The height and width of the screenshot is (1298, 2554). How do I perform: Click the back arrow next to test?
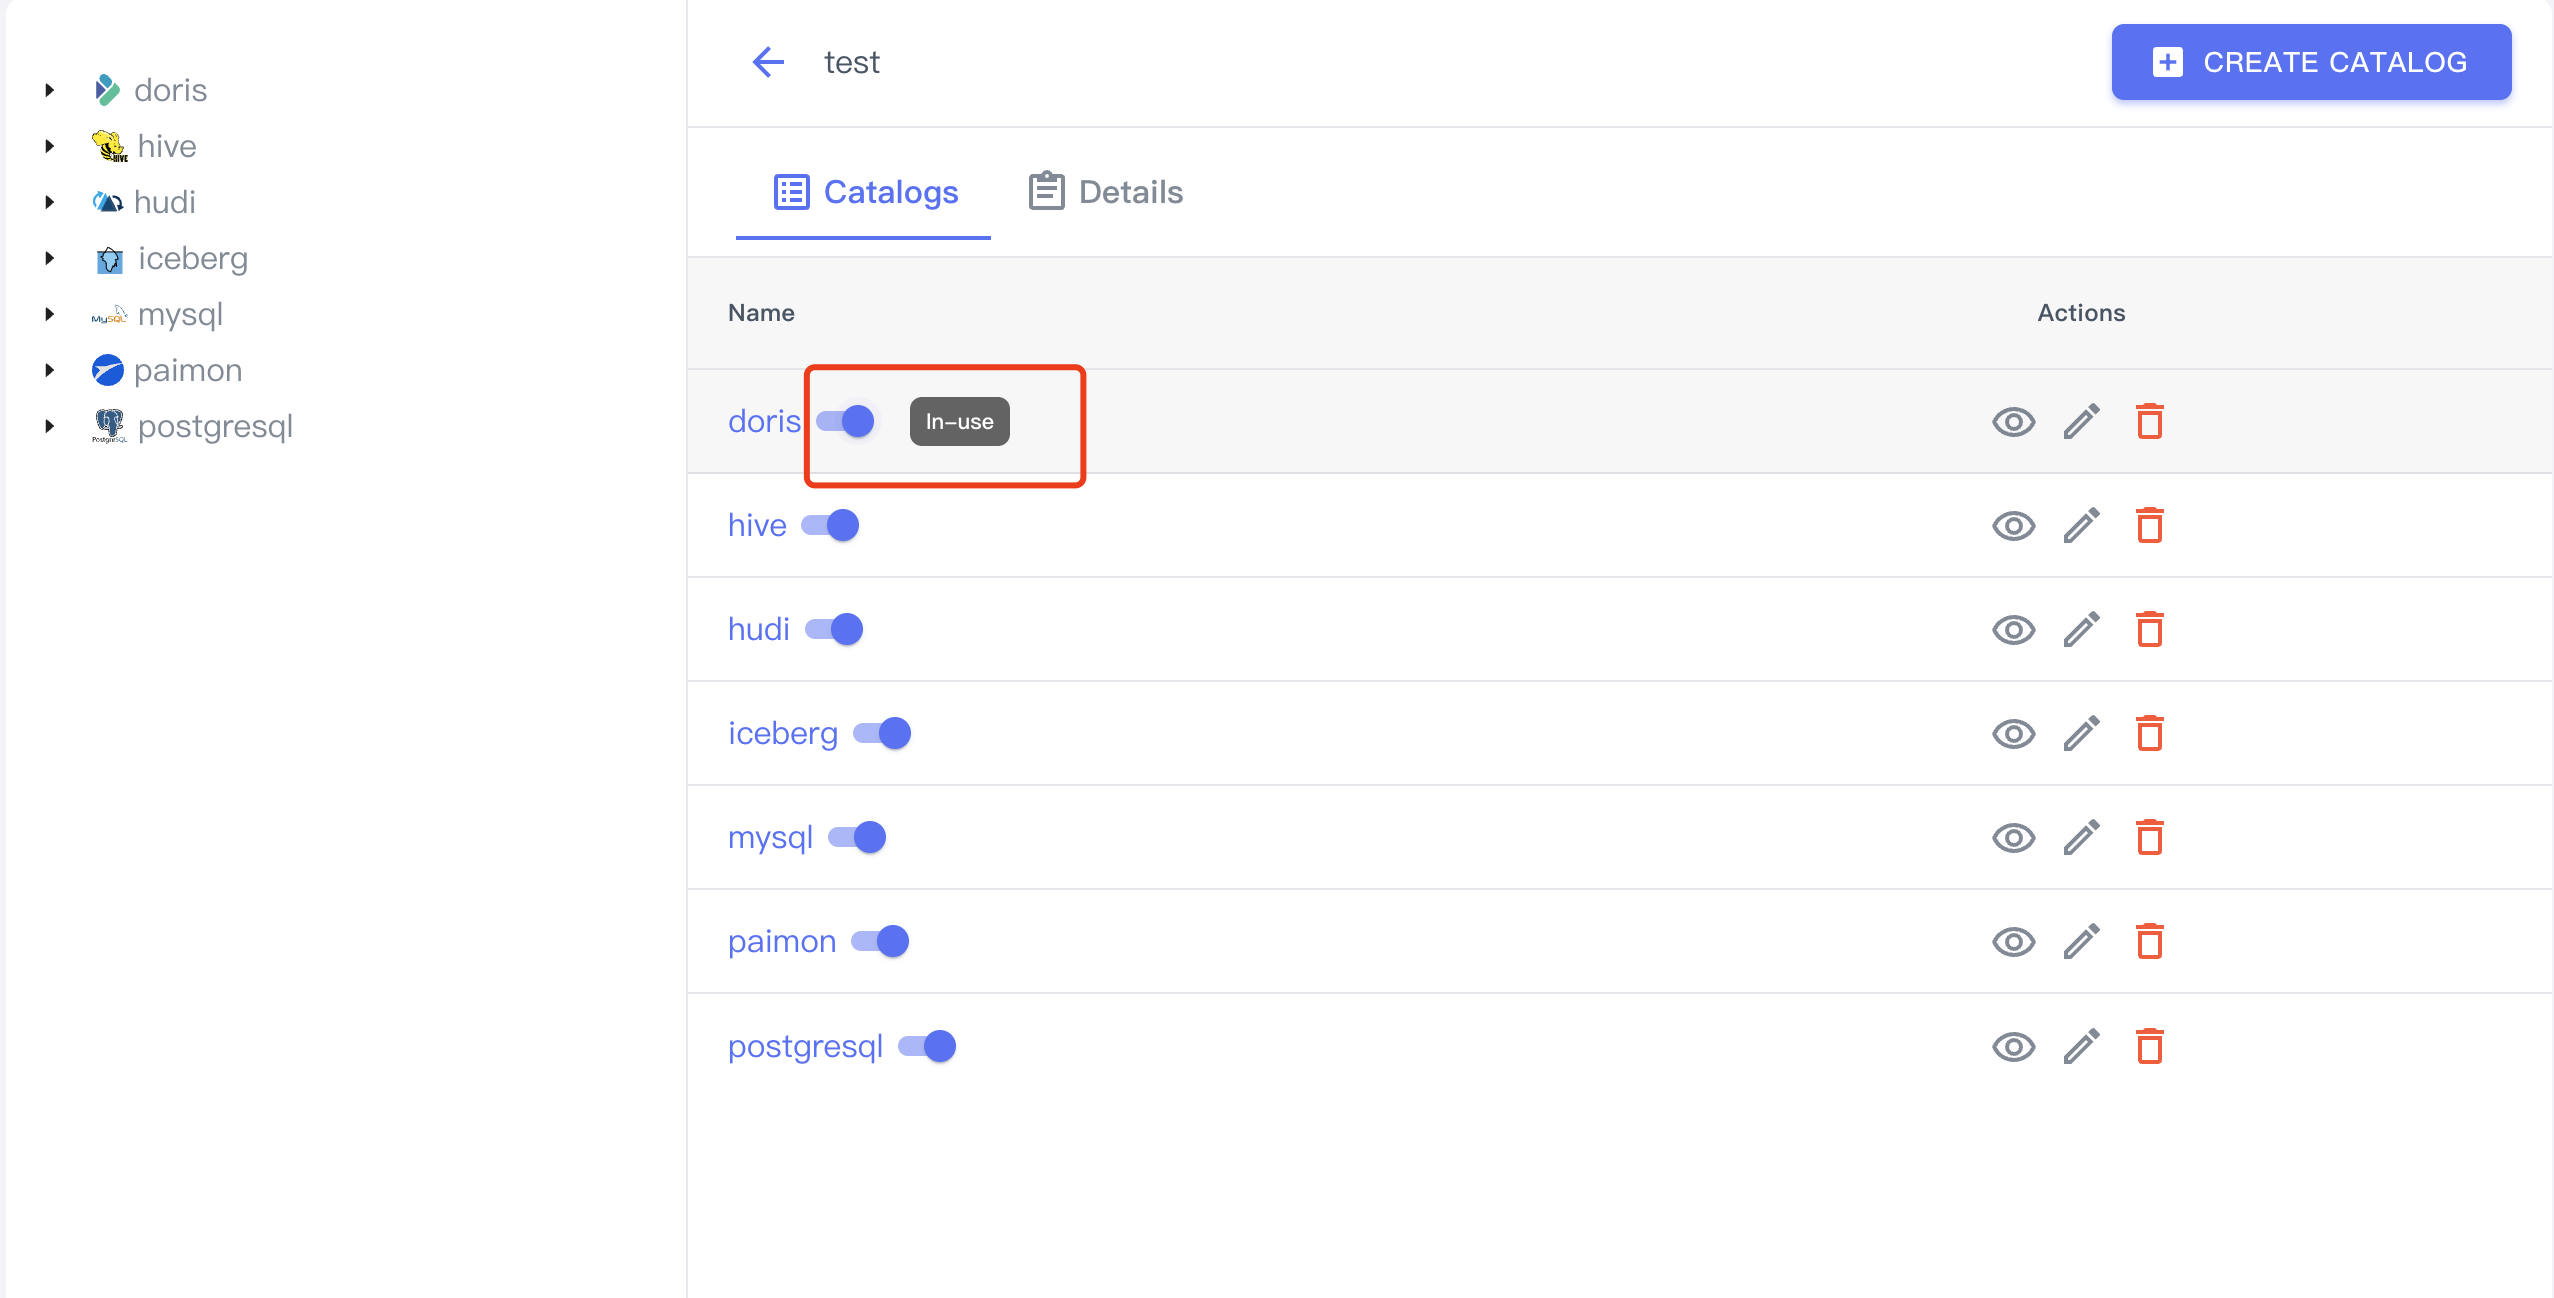(768, 62)
